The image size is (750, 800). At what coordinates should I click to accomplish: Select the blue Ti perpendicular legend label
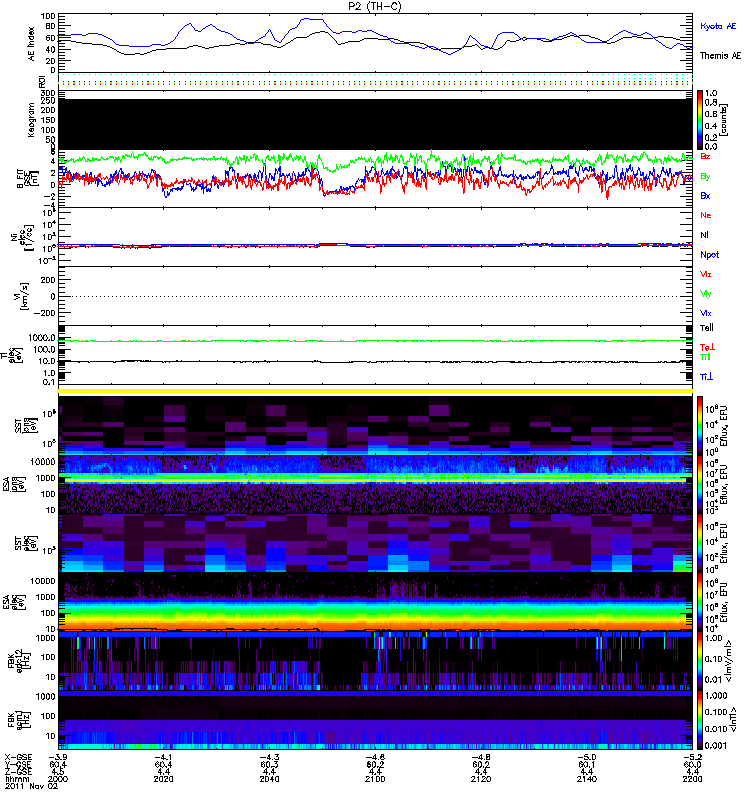pos(706,377)
